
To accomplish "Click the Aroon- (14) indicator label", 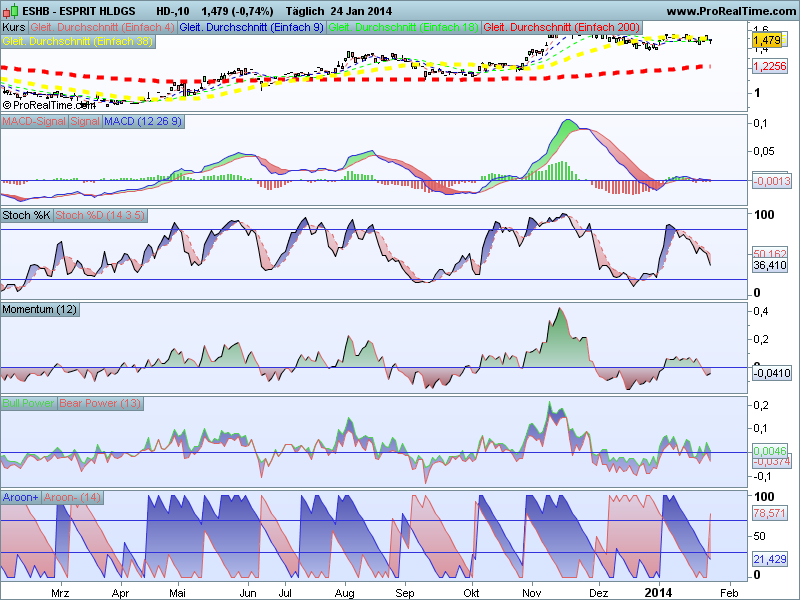I will tap(72, 497).
